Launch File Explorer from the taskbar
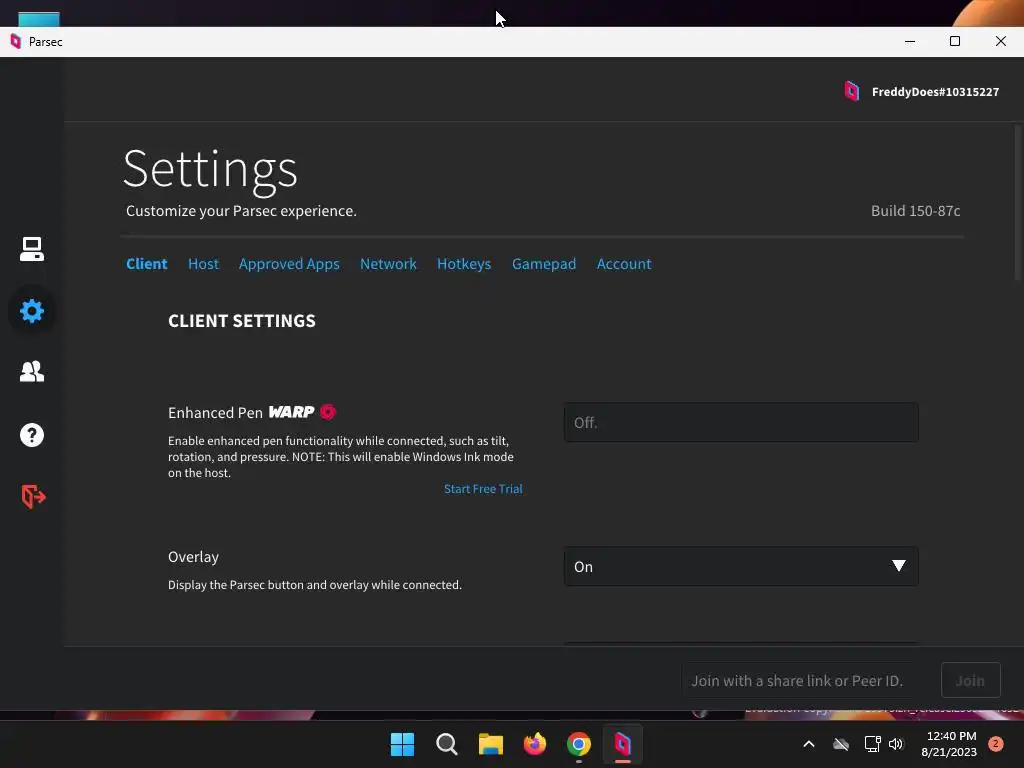This screenshot has height=768, width=1024. [490, 744]
